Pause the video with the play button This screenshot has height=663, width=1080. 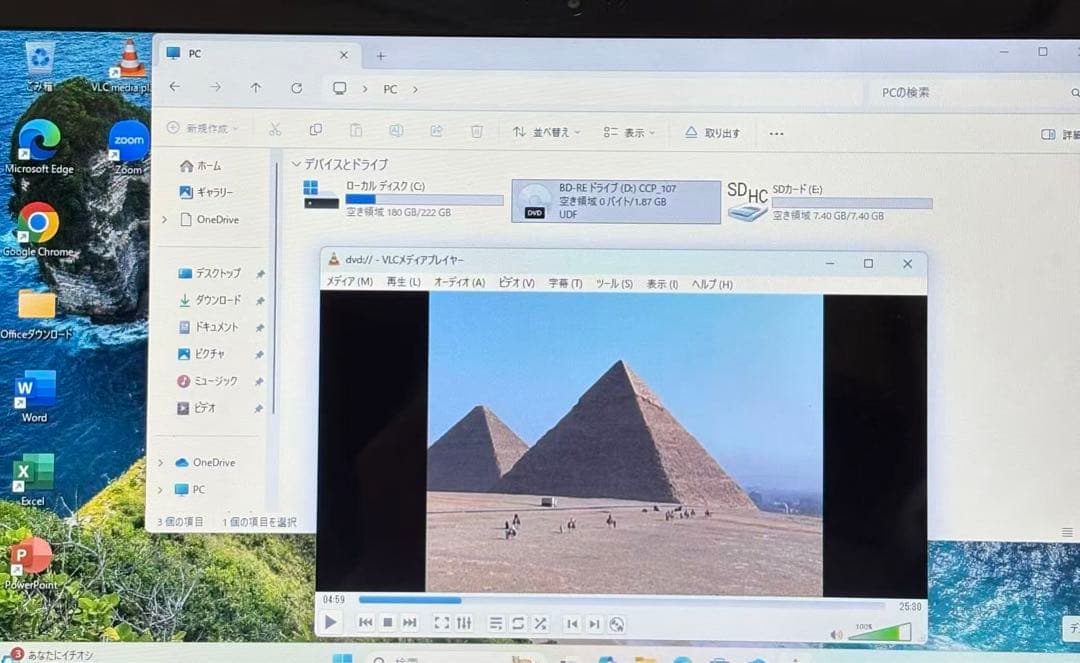pyautogui.click(x=331, y=623)
